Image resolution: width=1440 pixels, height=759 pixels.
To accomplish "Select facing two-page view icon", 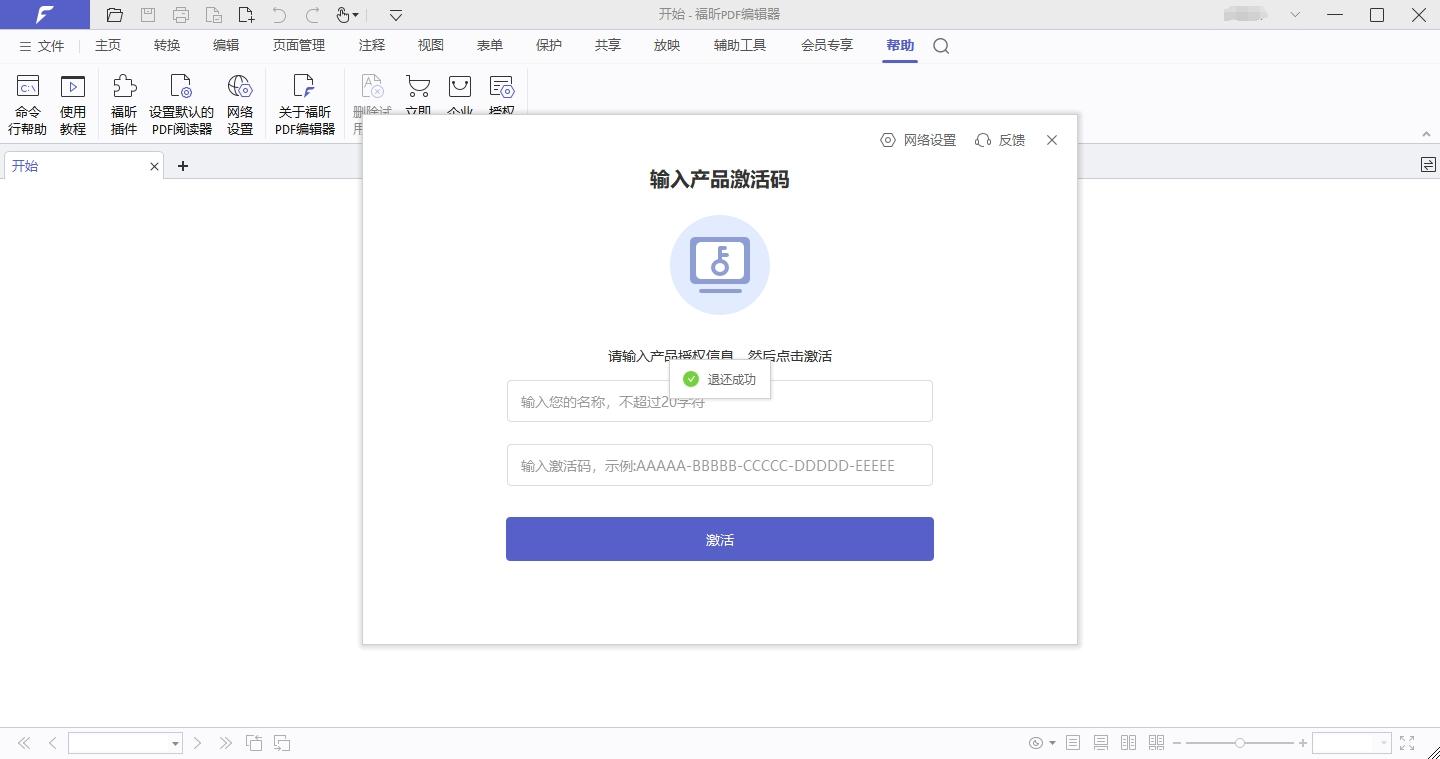I will coord(1128,743).
